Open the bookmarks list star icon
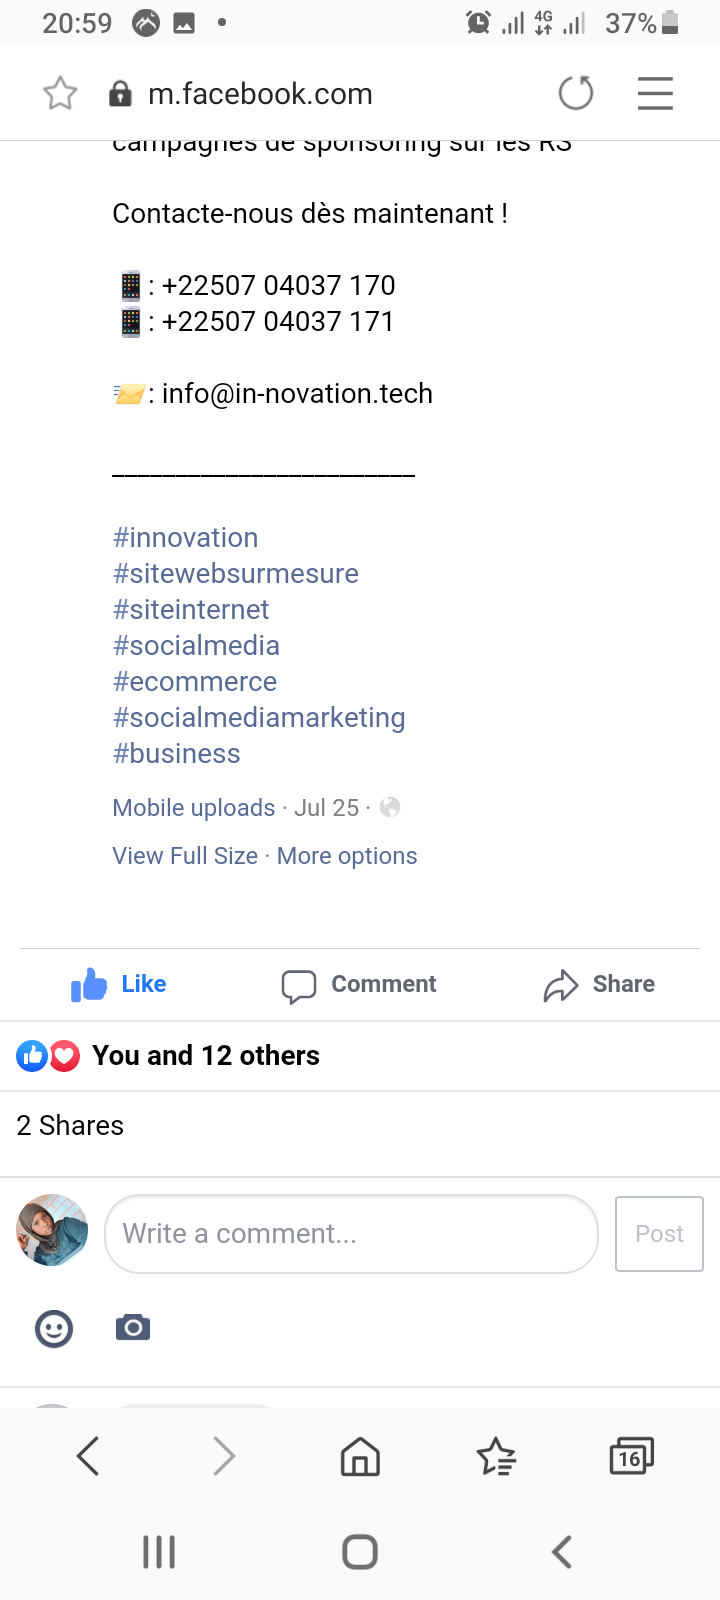 [x=496, y=1457]
